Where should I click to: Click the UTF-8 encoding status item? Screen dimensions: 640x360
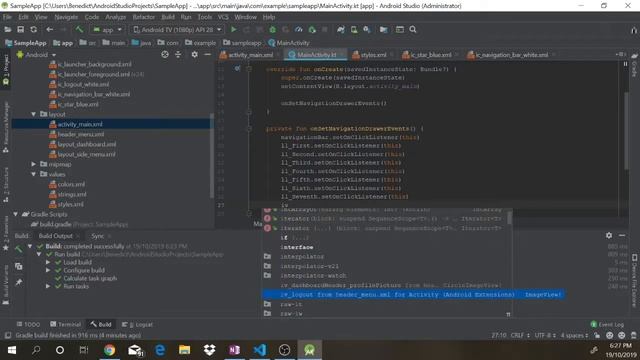point(545,335)
